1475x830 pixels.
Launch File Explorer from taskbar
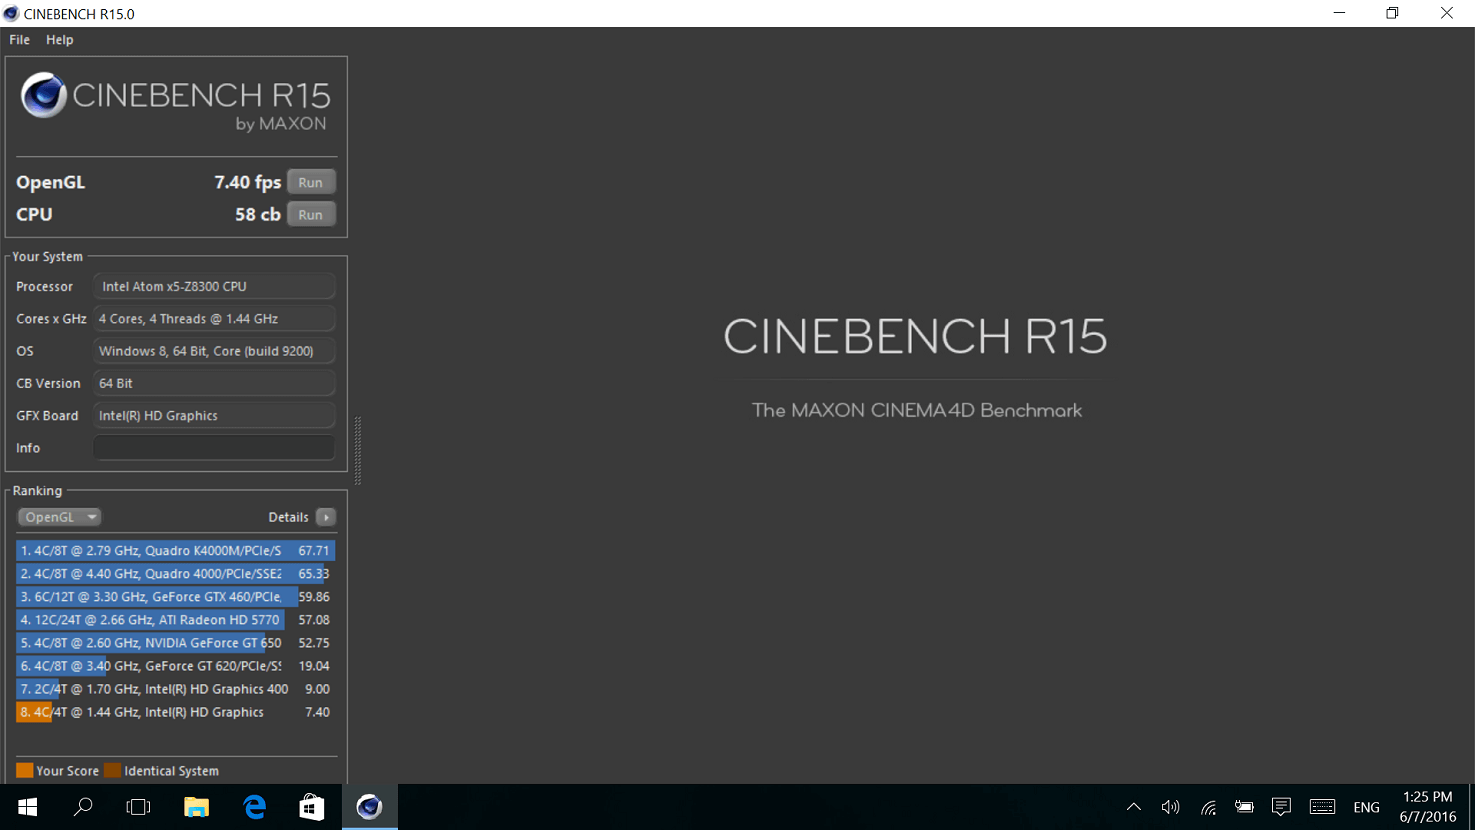point(196,807)
